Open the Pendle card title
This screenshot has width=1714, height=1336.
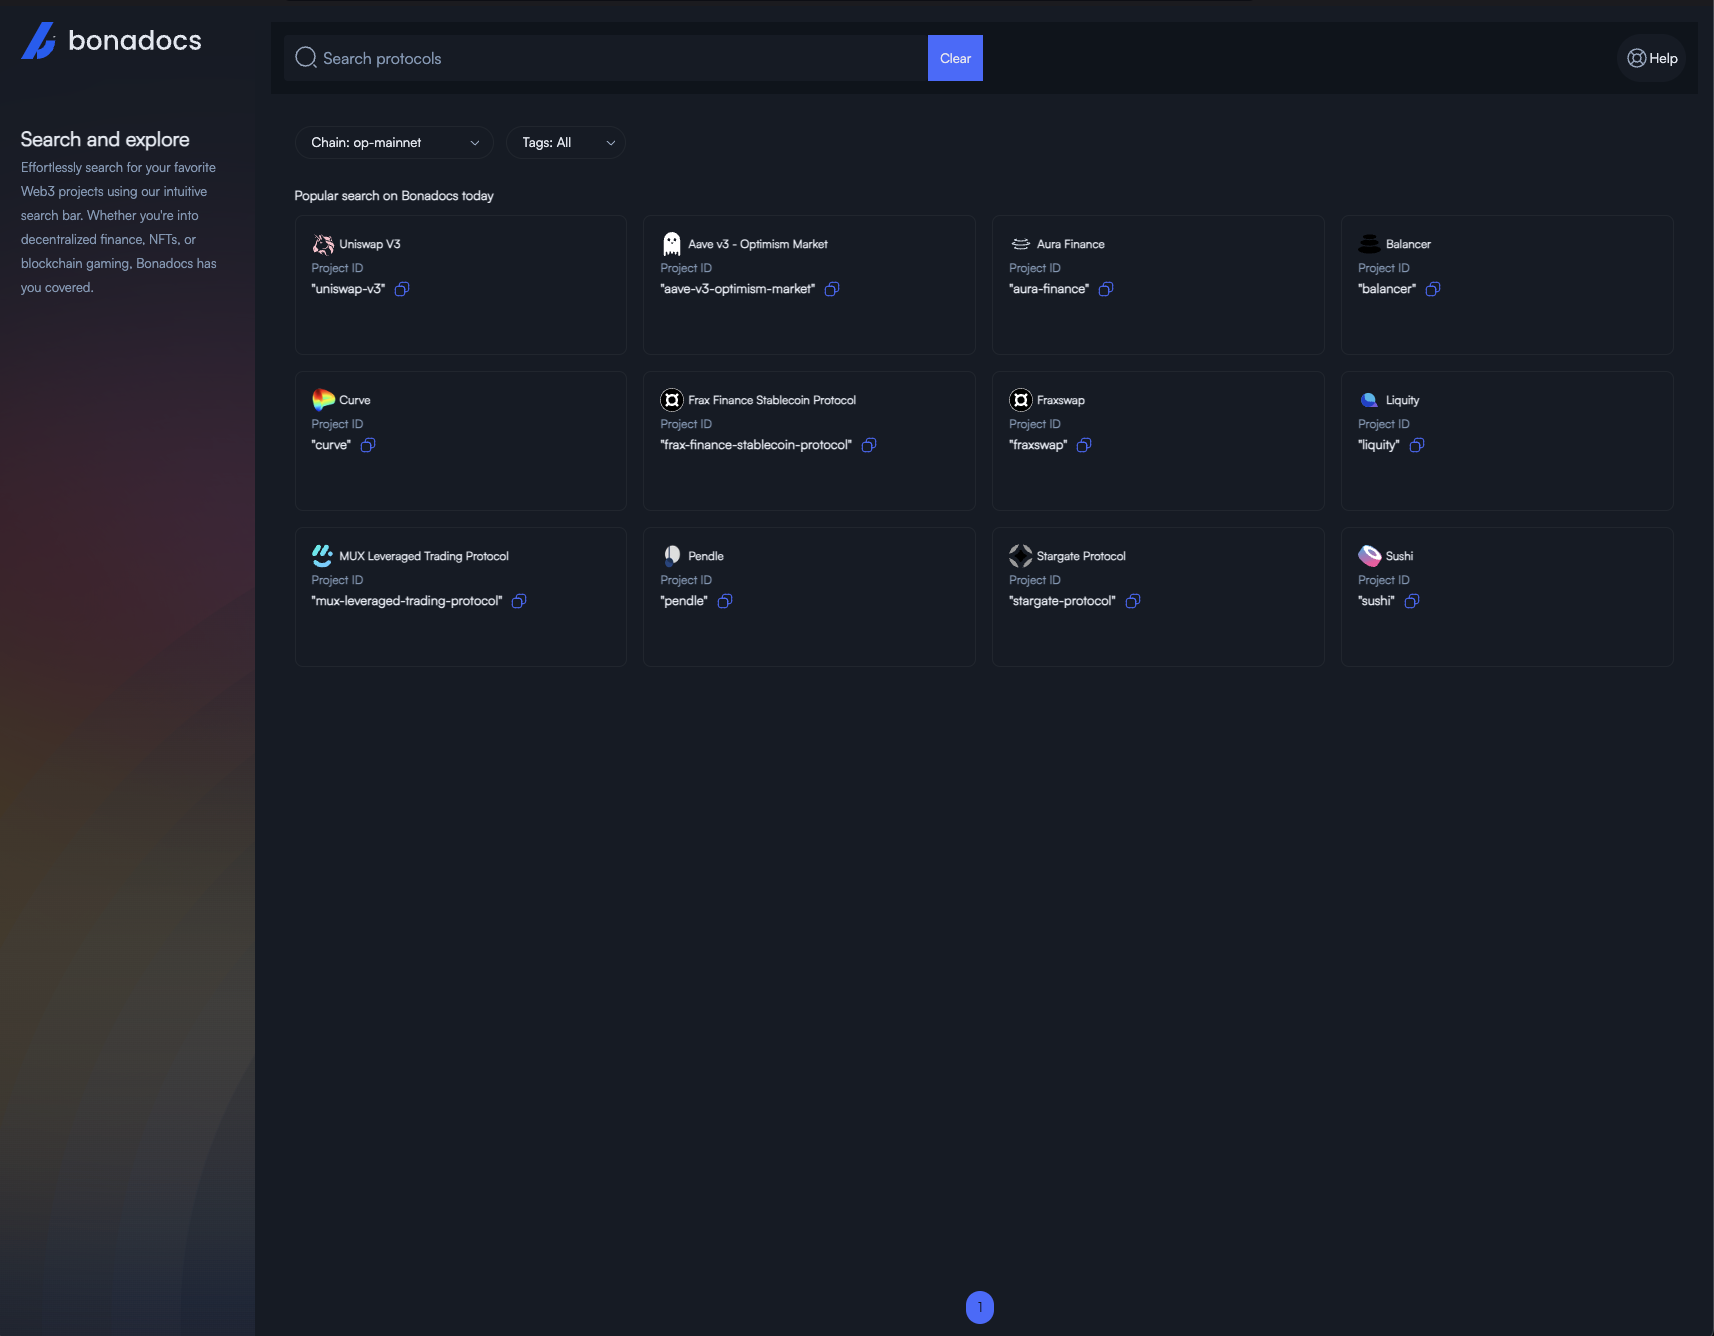[x=706, y=556]
